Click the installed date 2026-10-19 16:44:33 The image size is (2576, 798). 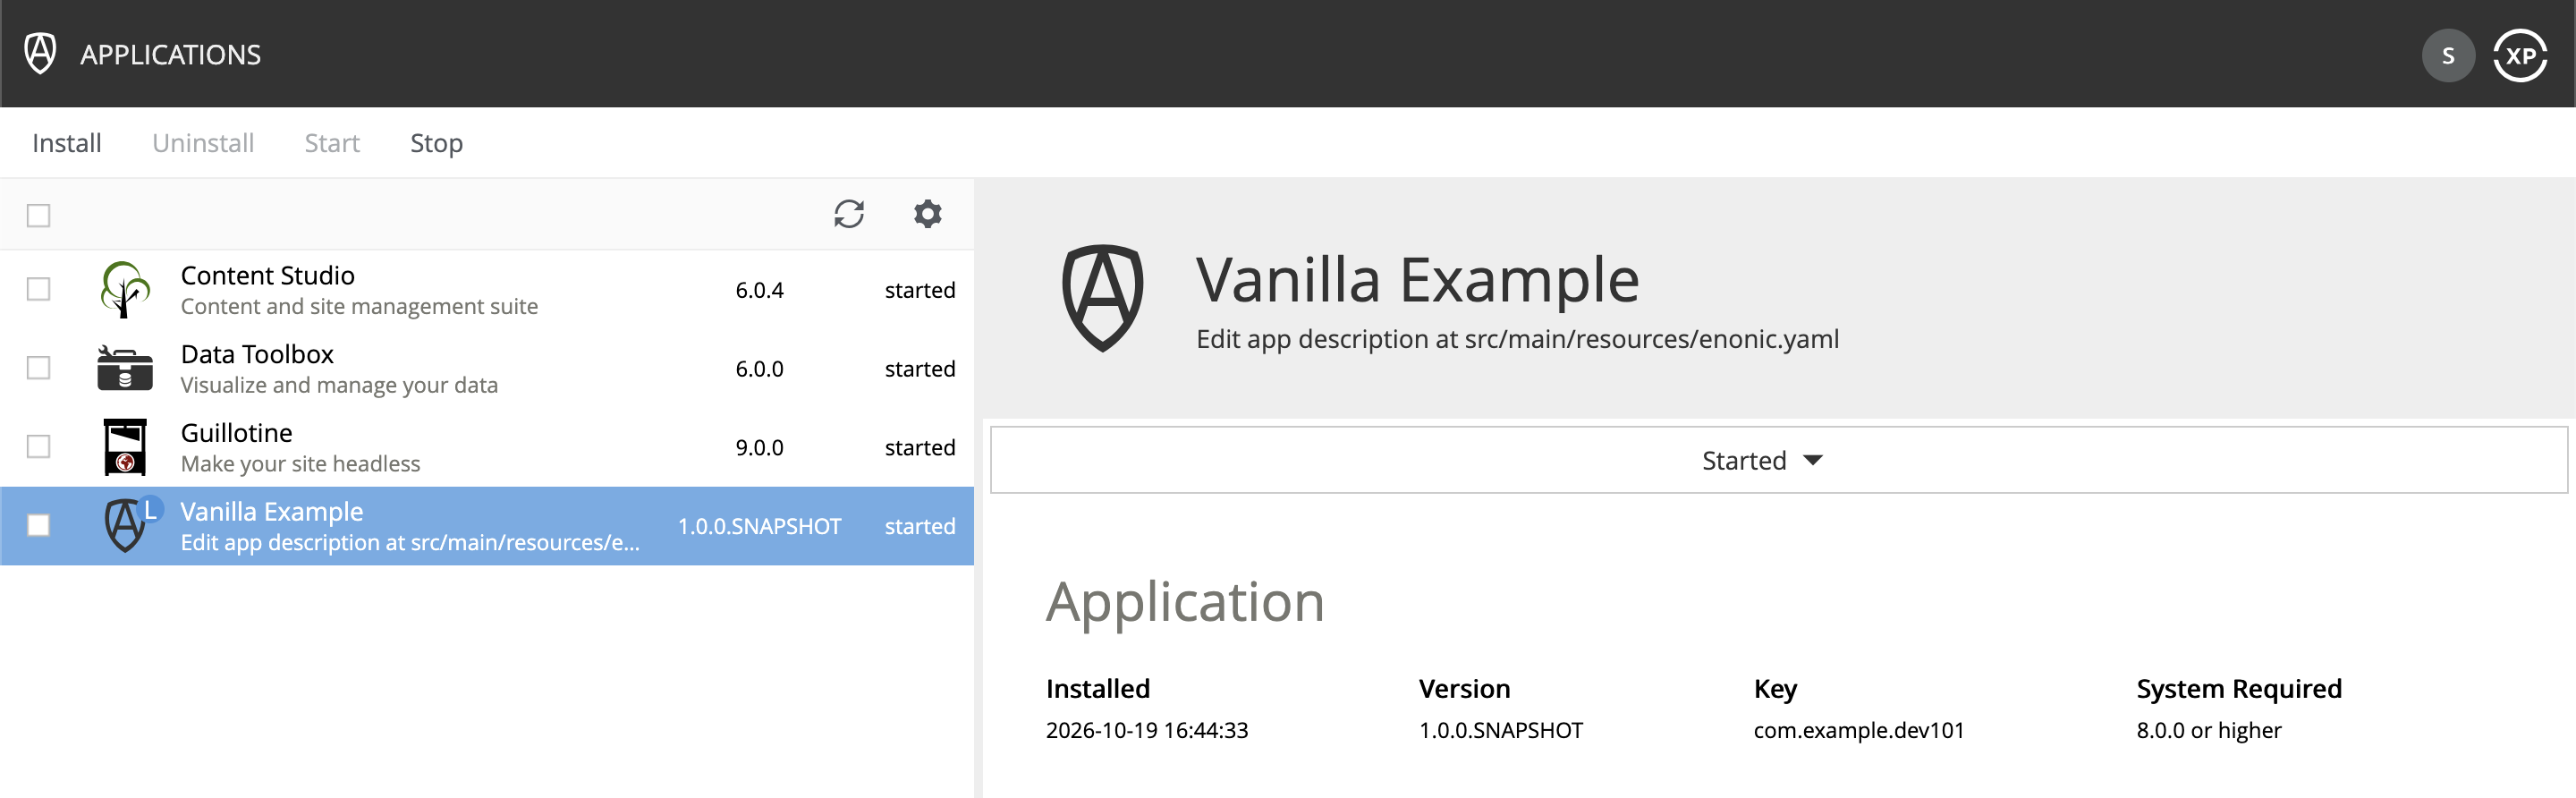1146,730
